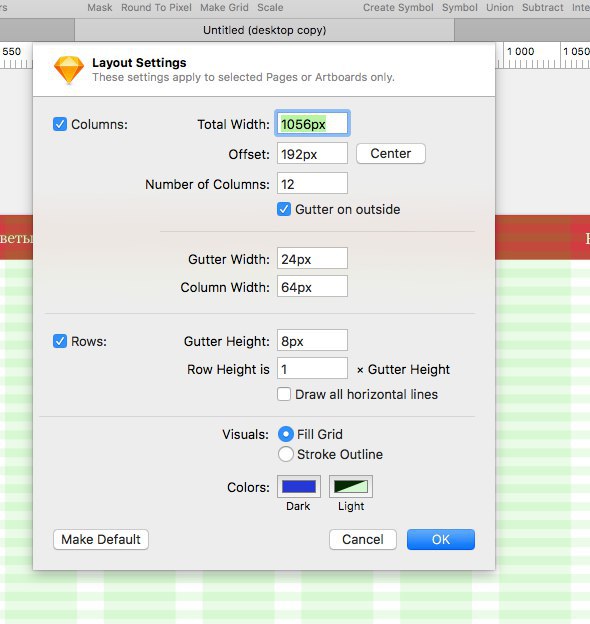Viewport: 590px width, 624px height.
Task: Click Subtract toolbar item
Action: pos(543,8)
